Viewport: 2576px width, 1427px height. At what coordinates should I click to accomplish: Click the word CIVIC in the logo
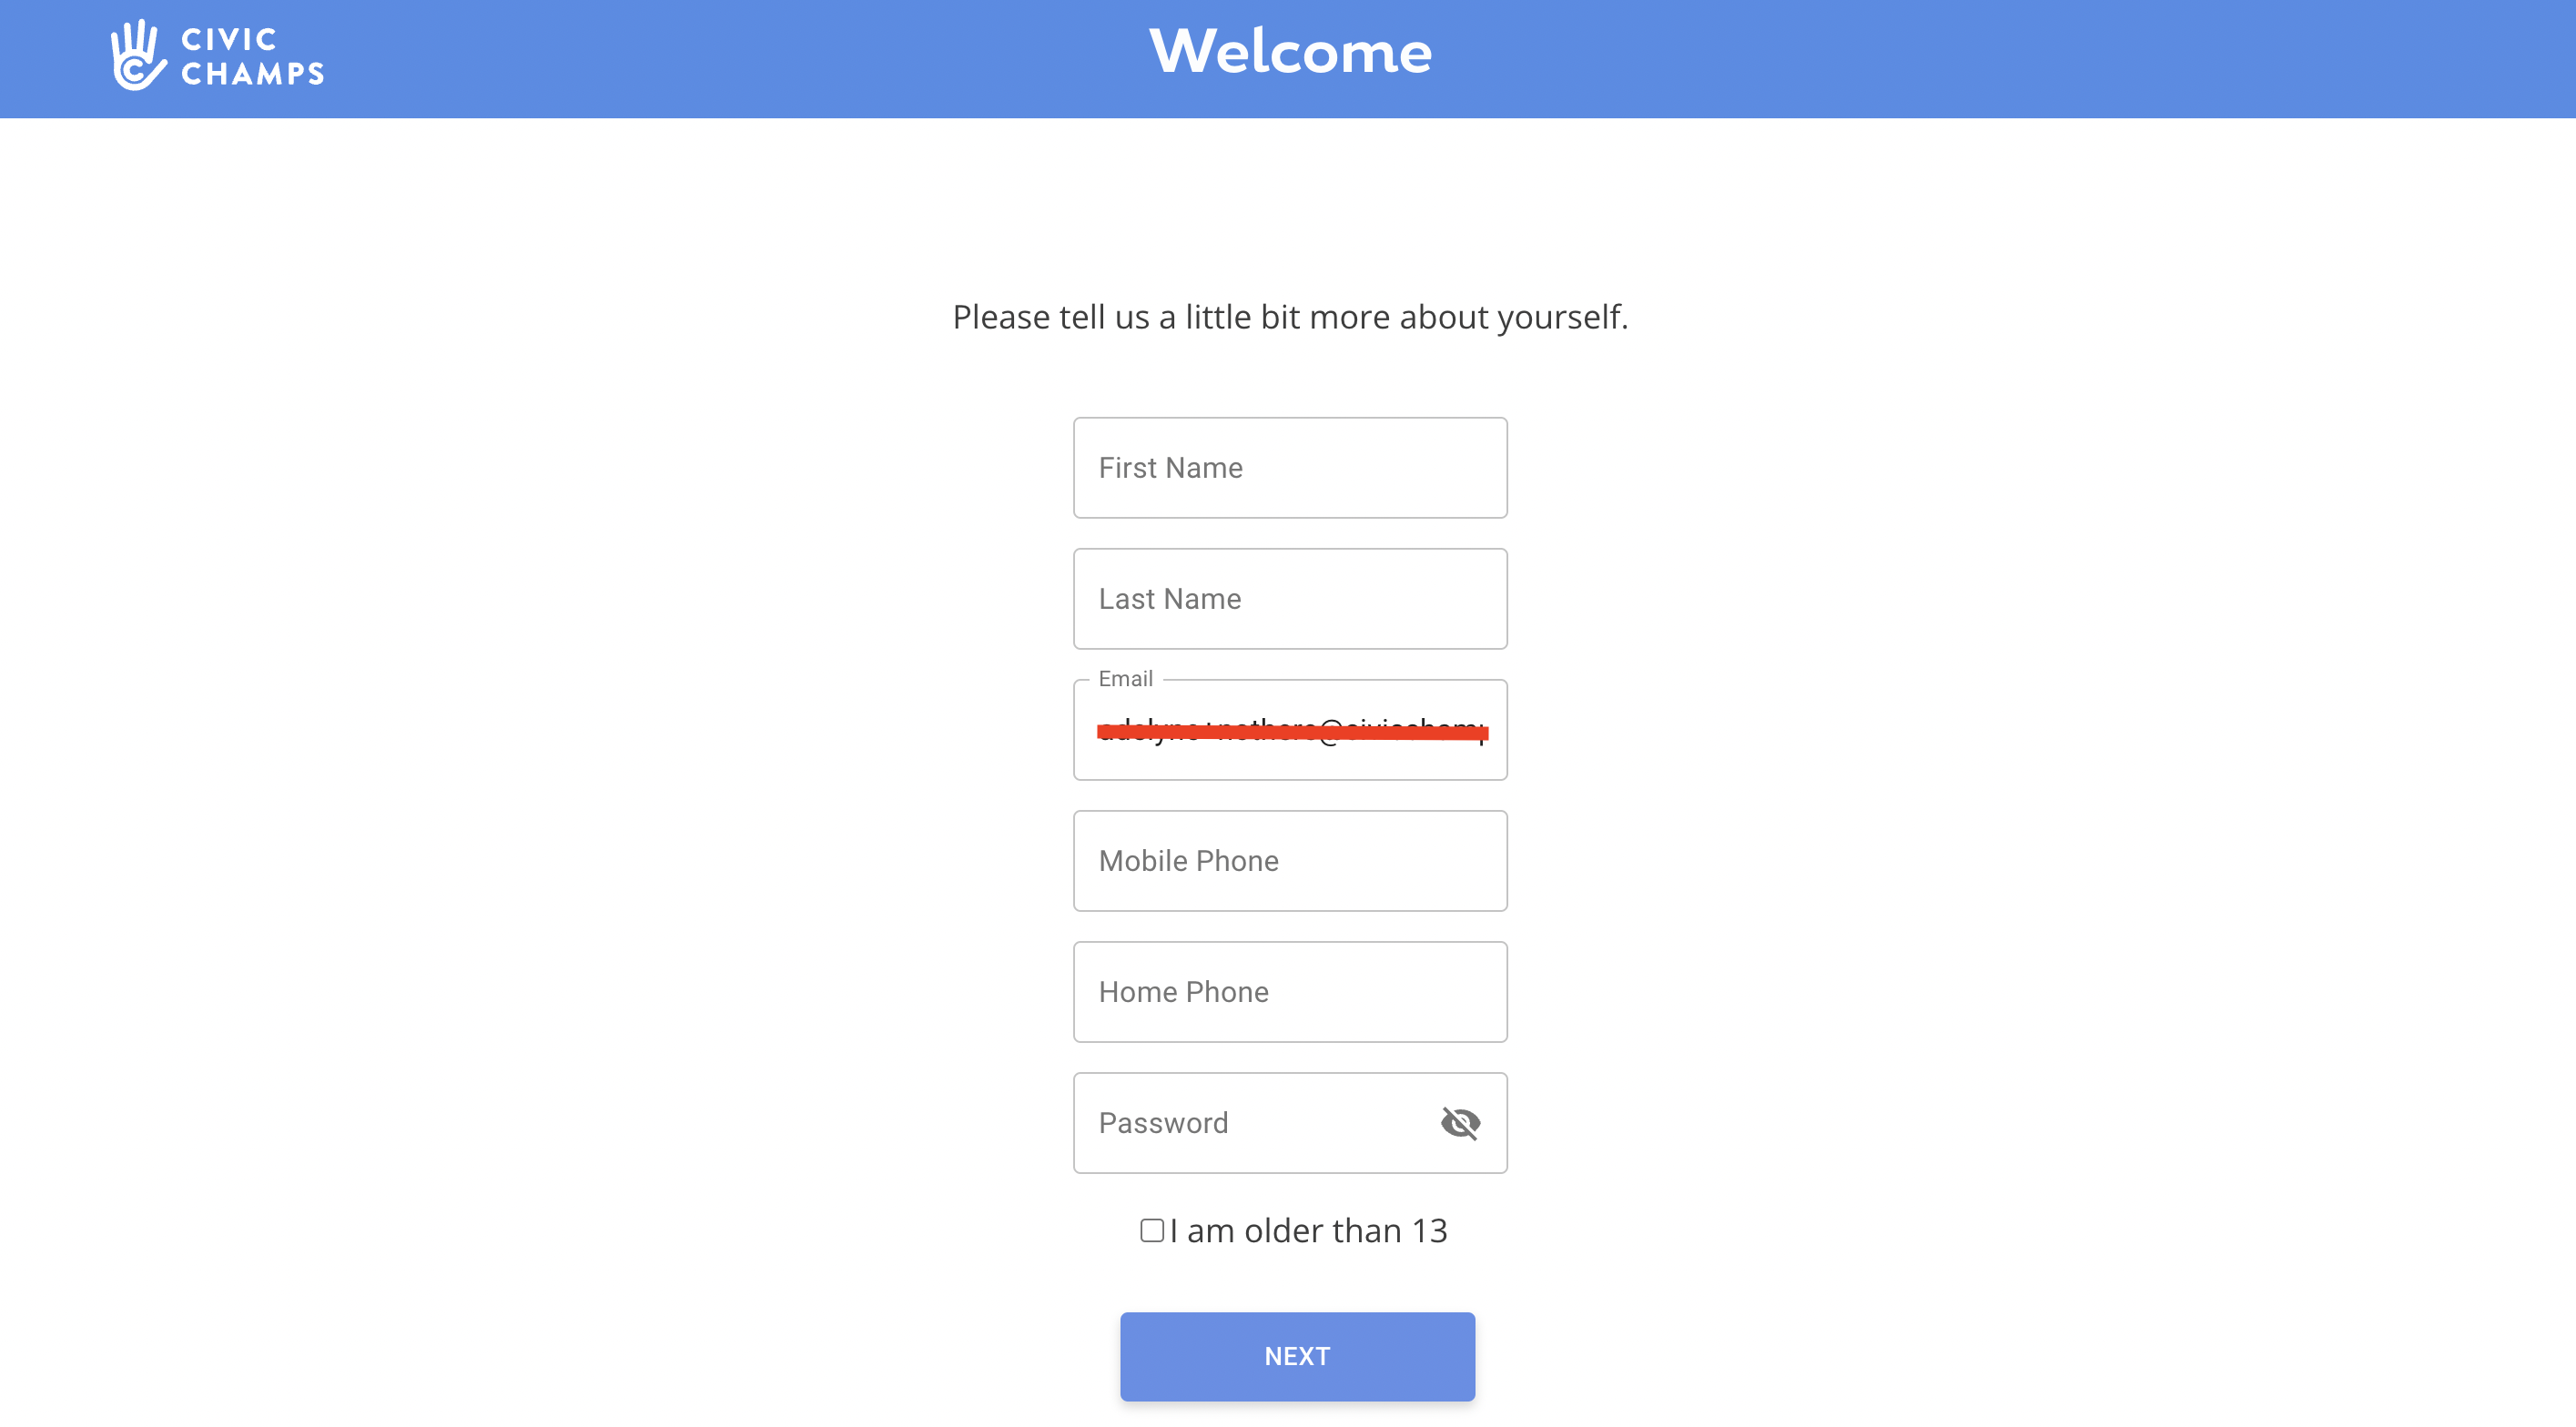click(x=229, y=39)
